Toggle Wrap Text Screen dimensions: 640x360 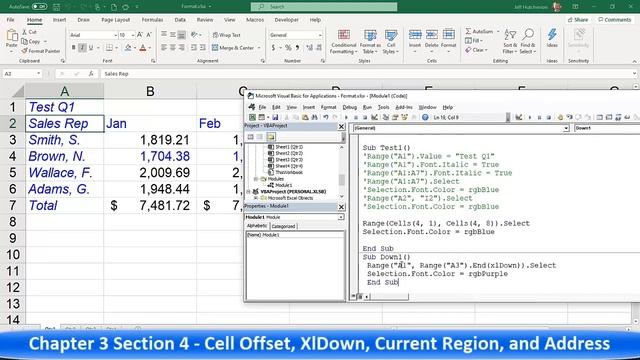coord(227,35)
